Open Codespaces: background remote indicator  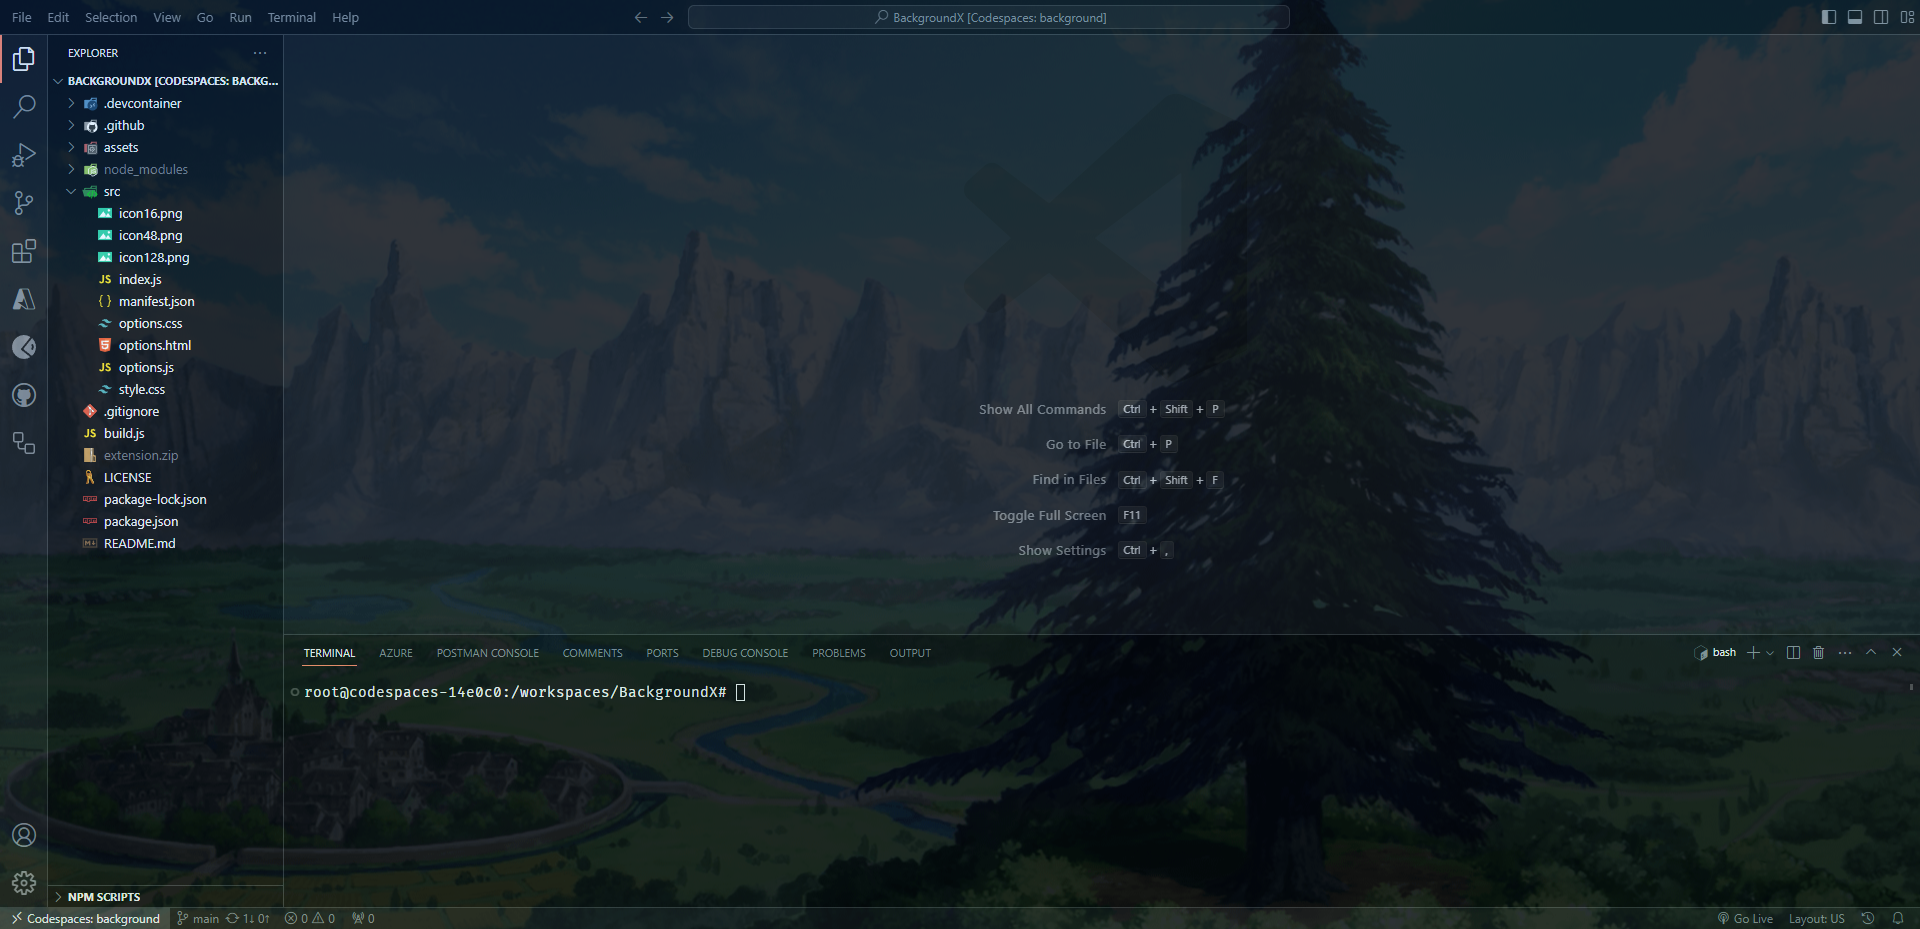pos(85,919)
